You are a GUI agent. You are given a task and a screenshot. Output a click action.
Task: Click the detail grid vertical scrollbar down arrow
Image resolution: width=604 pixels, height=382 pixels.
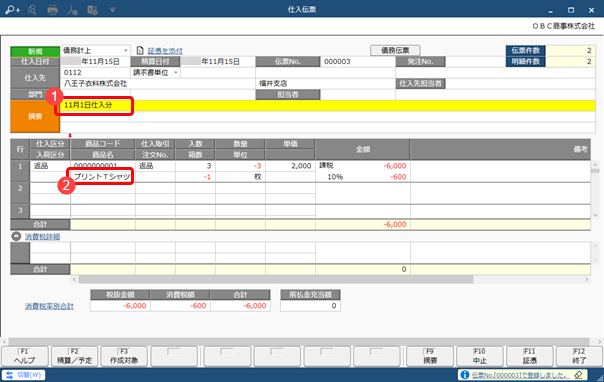(595, 215)
